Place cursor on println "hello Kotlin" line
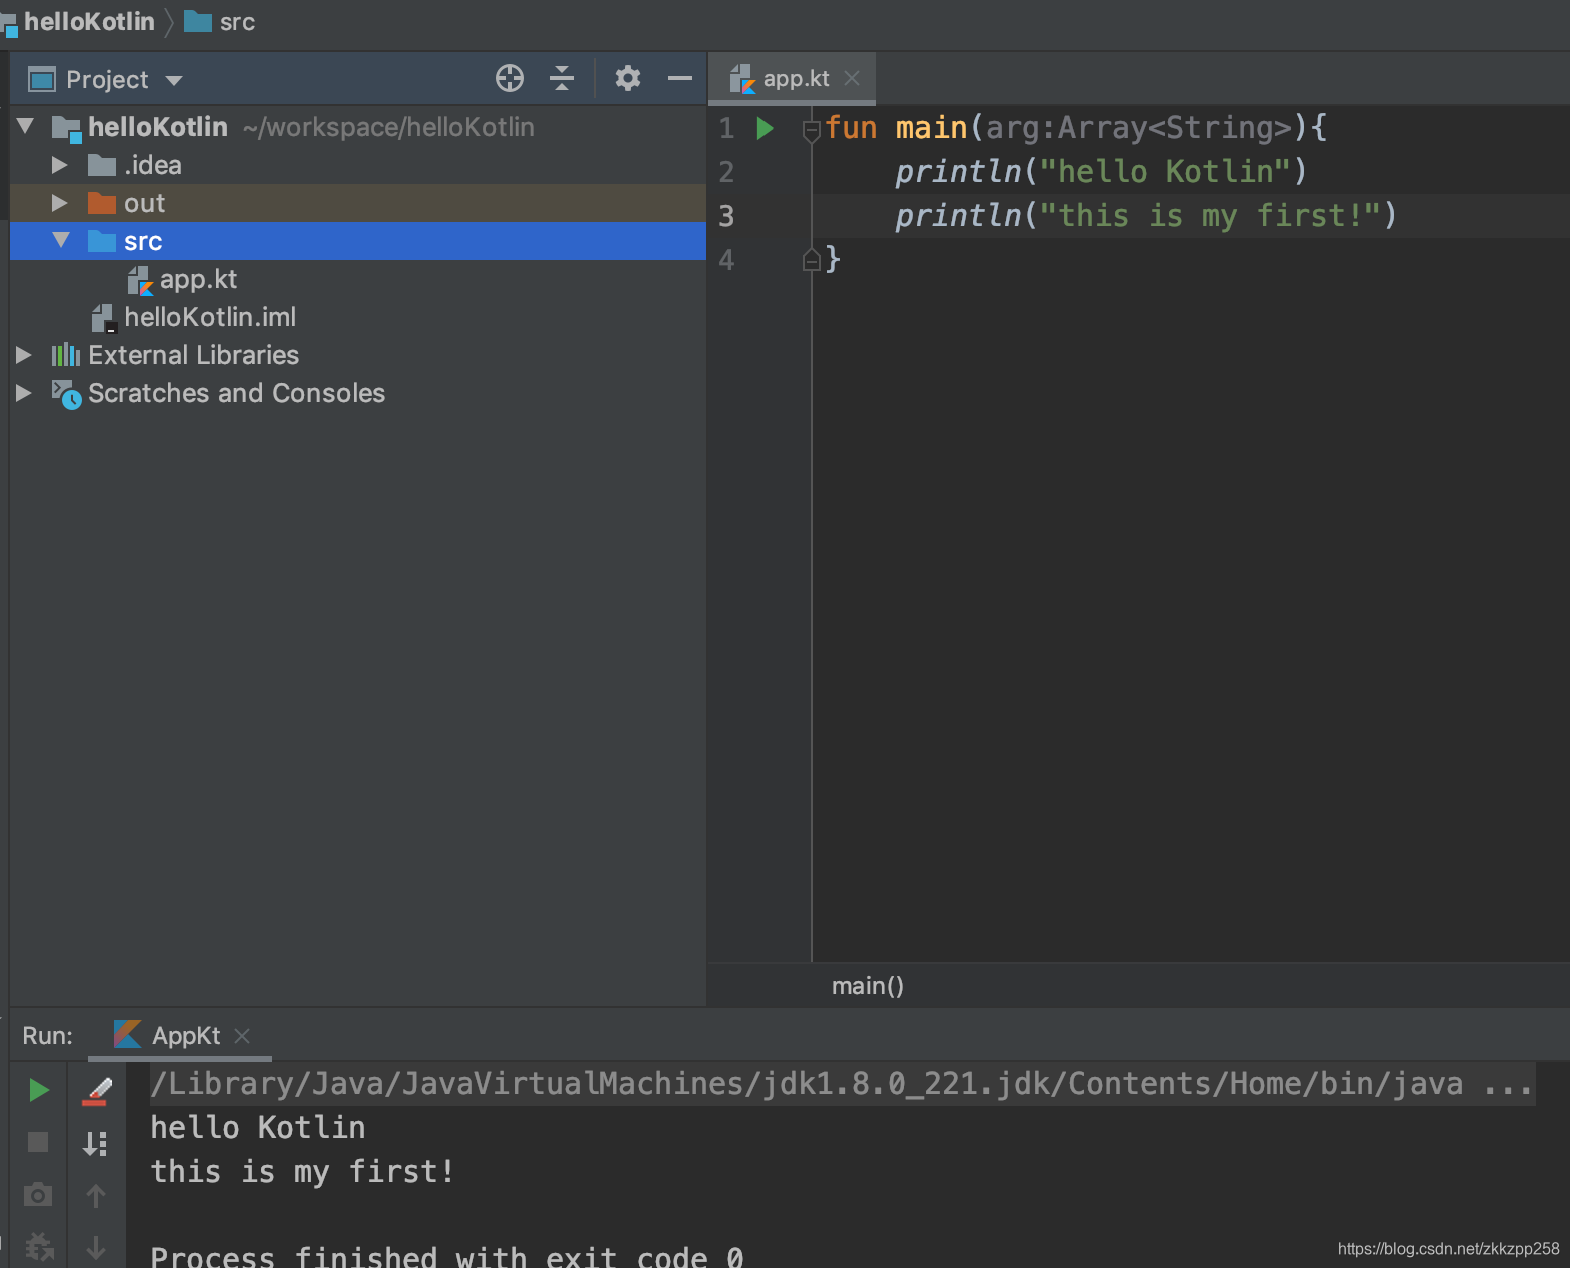Viewport: 1570px width, 1268px height. click(x=1101, y=172)
